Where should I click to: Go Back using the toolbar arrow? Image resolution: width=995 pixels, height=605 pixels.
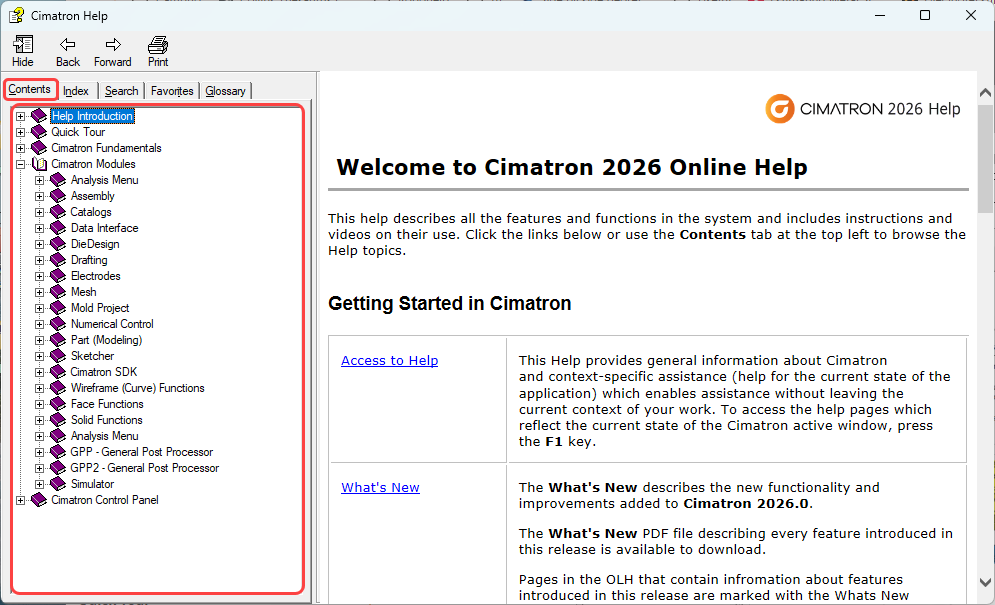coord(67,44)
